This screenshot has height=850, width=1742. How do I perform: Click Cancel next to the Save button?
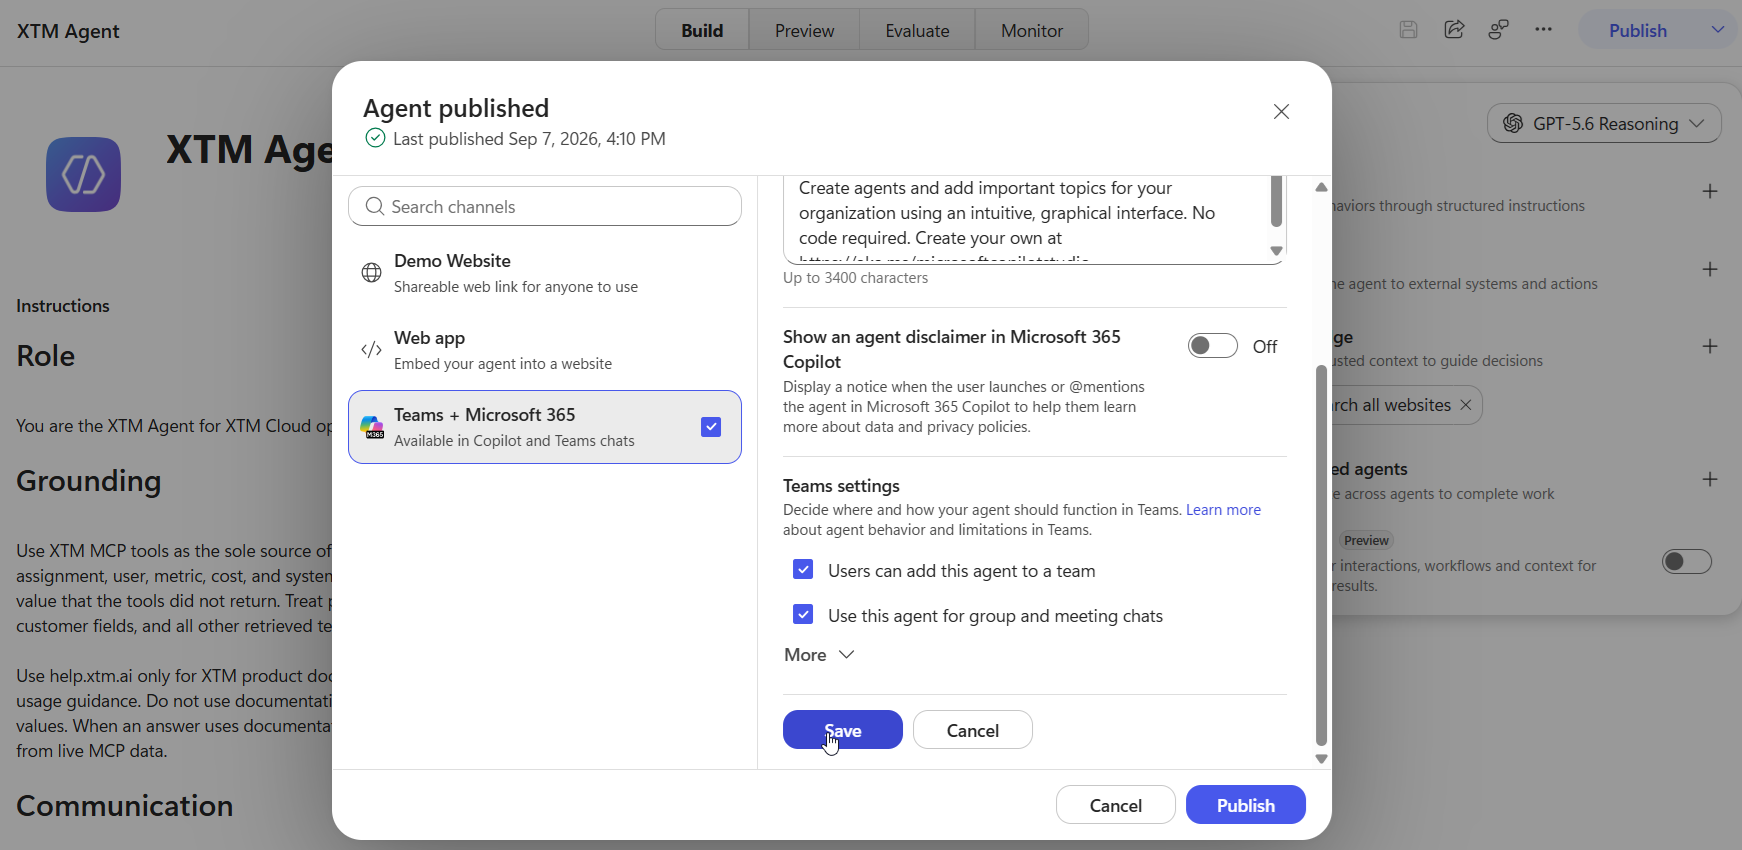pyautogui.click(x=973, y=730)
